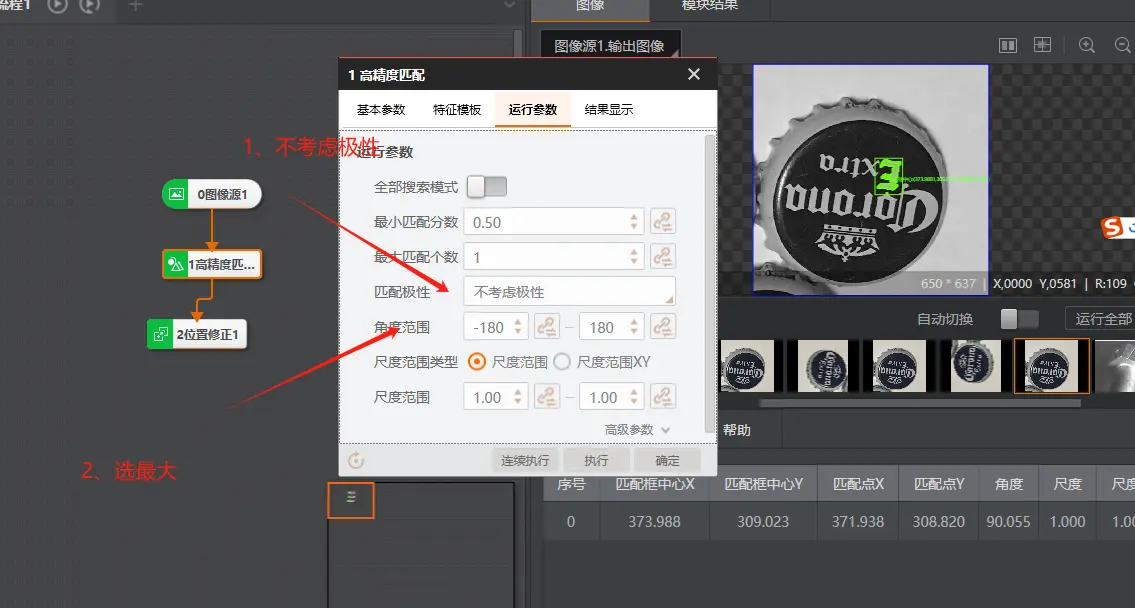The width and height of the screenshot is (1135, 608).
Task: Click the grid layout view icon
Action: click(x=1042, y=45)
